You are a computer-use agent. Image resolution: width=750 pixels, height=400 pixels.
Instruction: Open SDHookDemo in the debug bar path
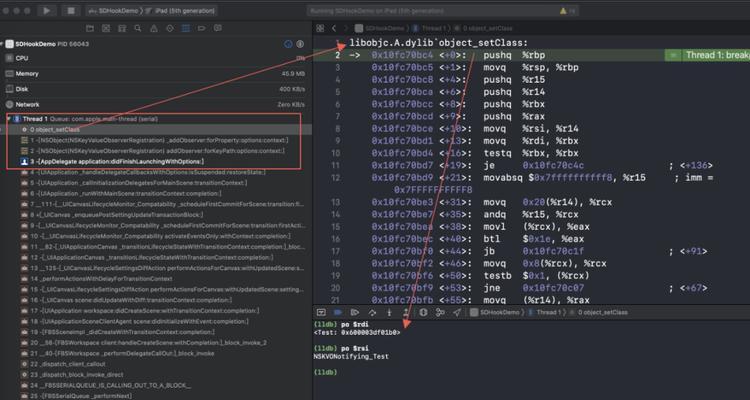click(495, 312)
